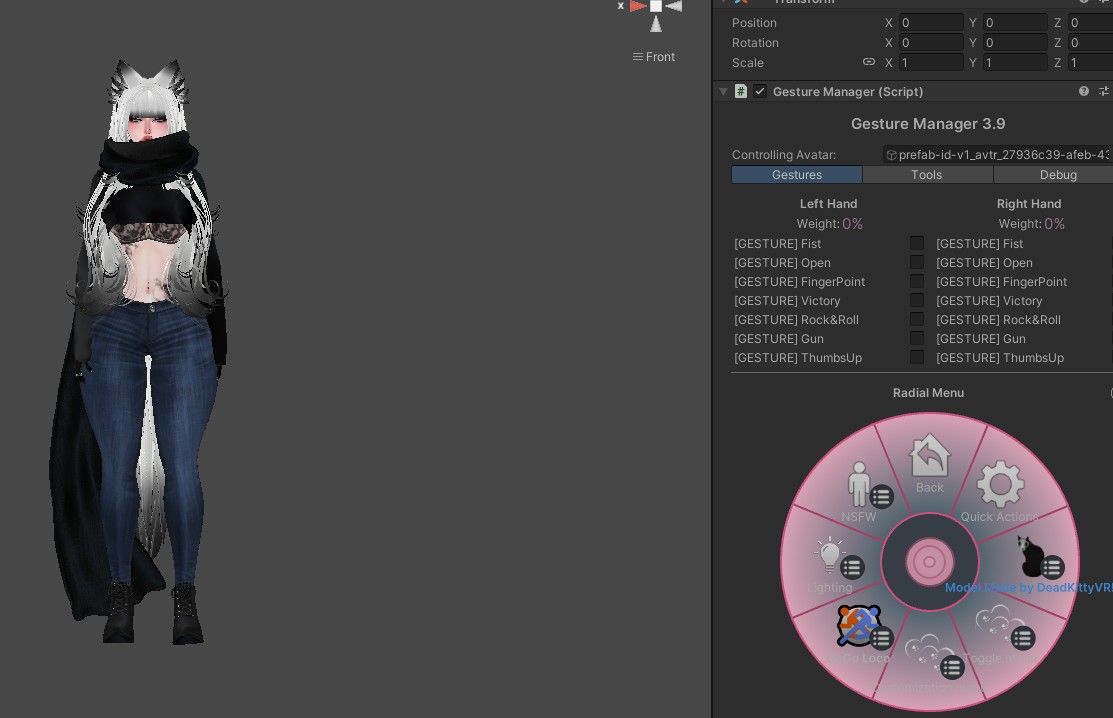The height and width of the screenshot is (718, 1113).
Task: Click the gray cone opposite the red X cone
Action: 674,6
